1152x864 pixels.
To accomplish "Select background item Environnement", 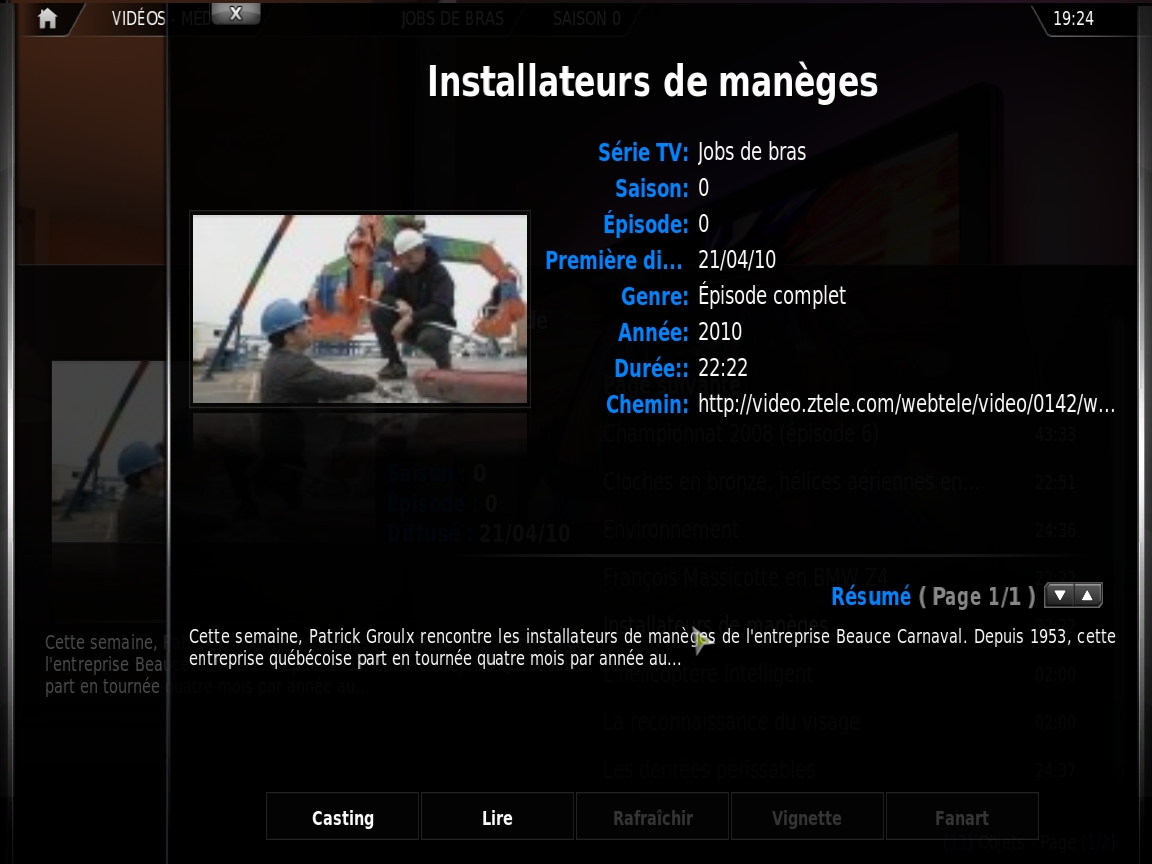I will [x=671, y=530].
